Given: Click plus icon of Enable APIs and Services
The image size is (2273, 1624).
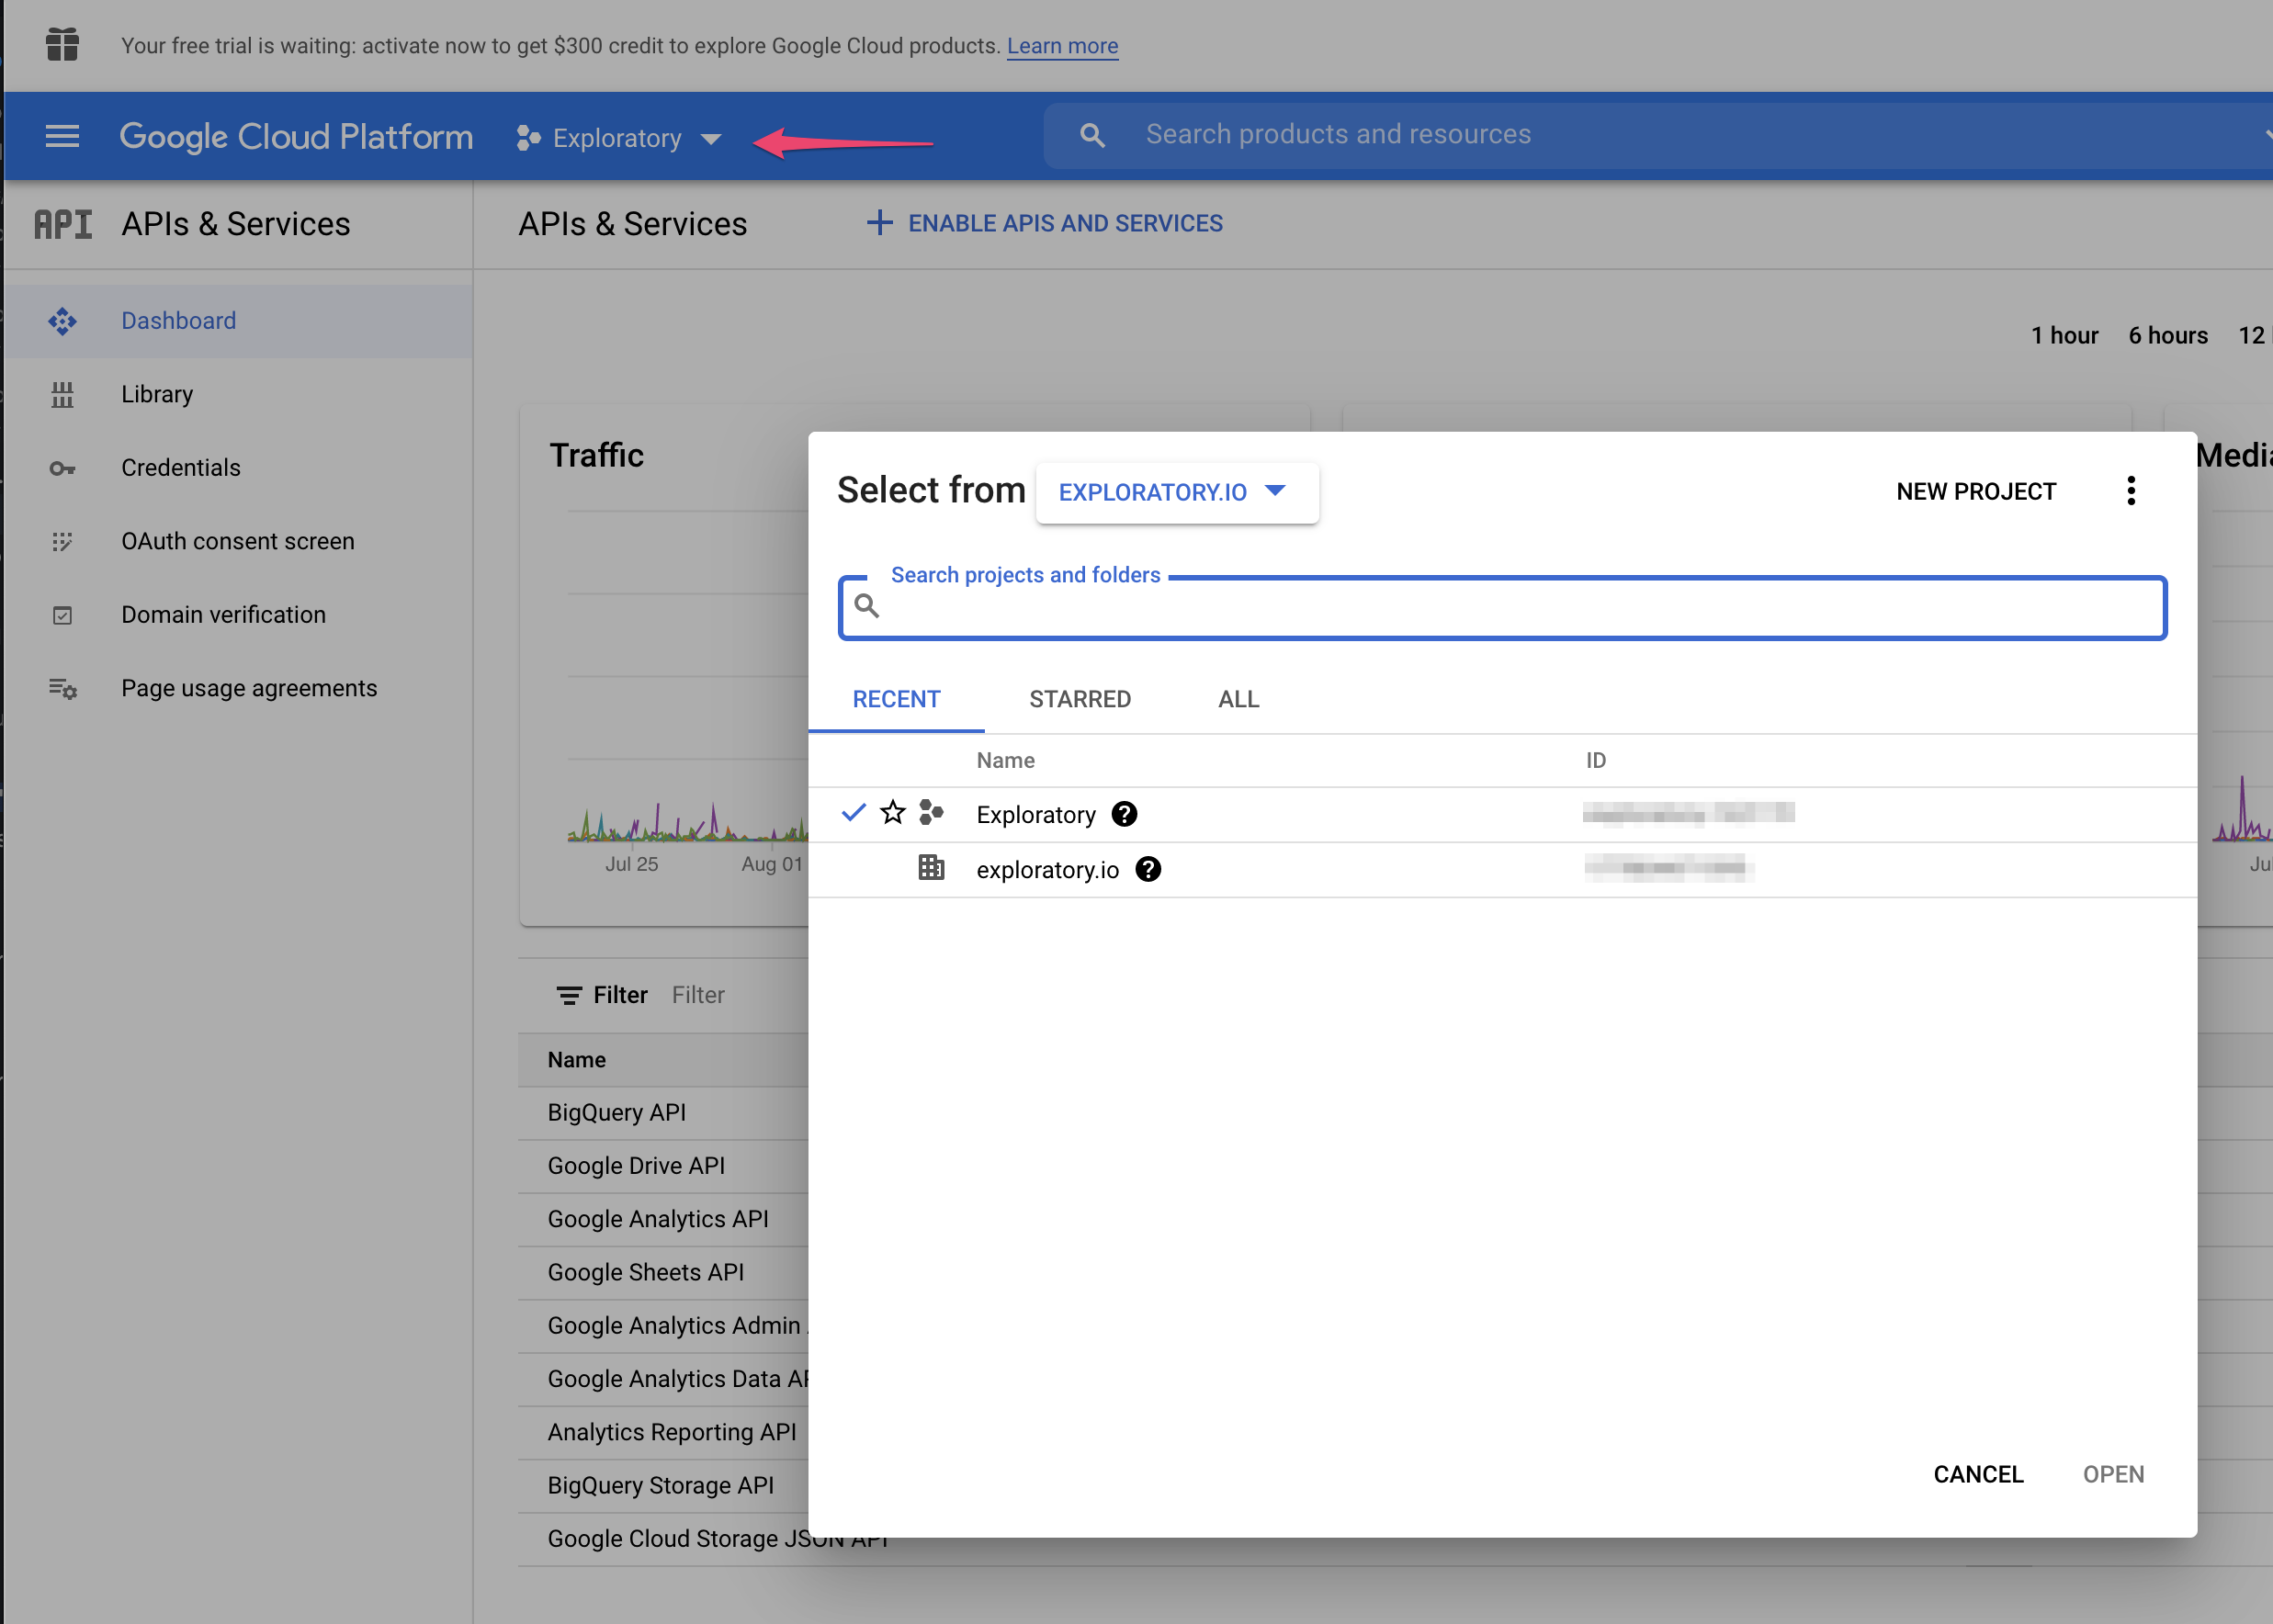Looking at the screenshot, I should pyautogui.click(x=879, y=223).
